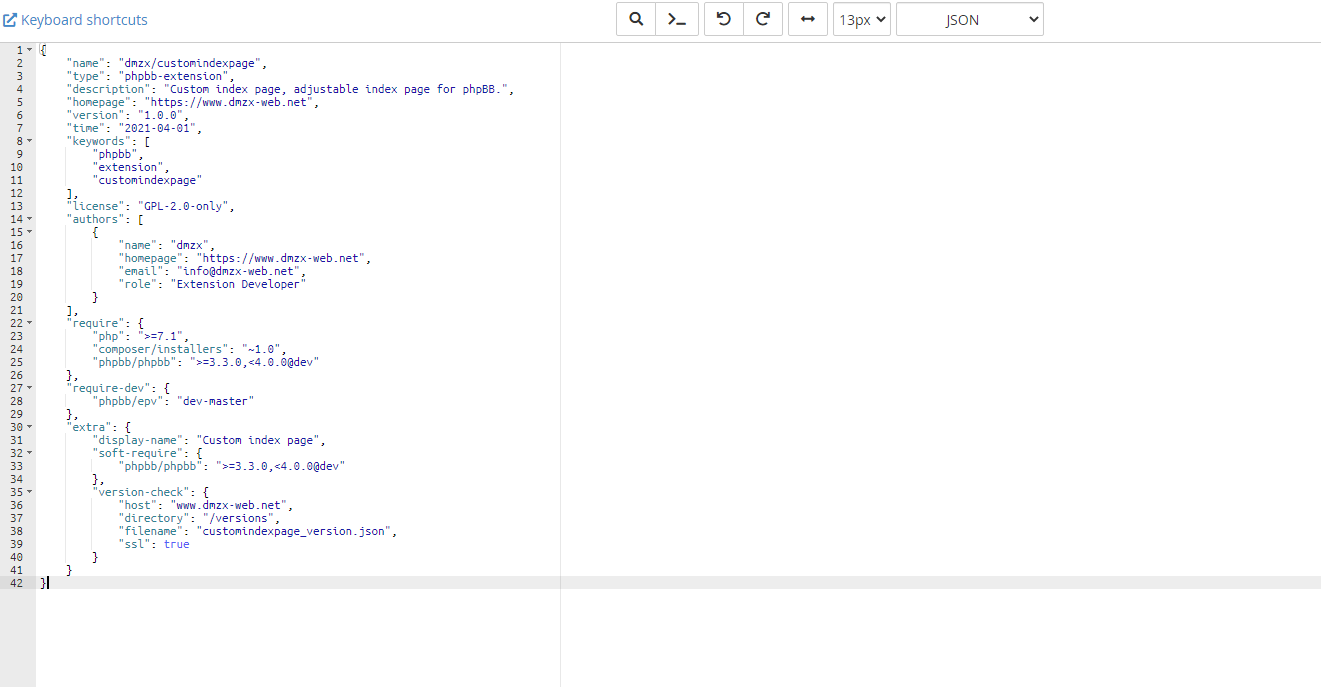This screenshot has height=687, width=1321.
Task: Collapse the "keywords" array fold arrow
Action: (x=29, y=141)
